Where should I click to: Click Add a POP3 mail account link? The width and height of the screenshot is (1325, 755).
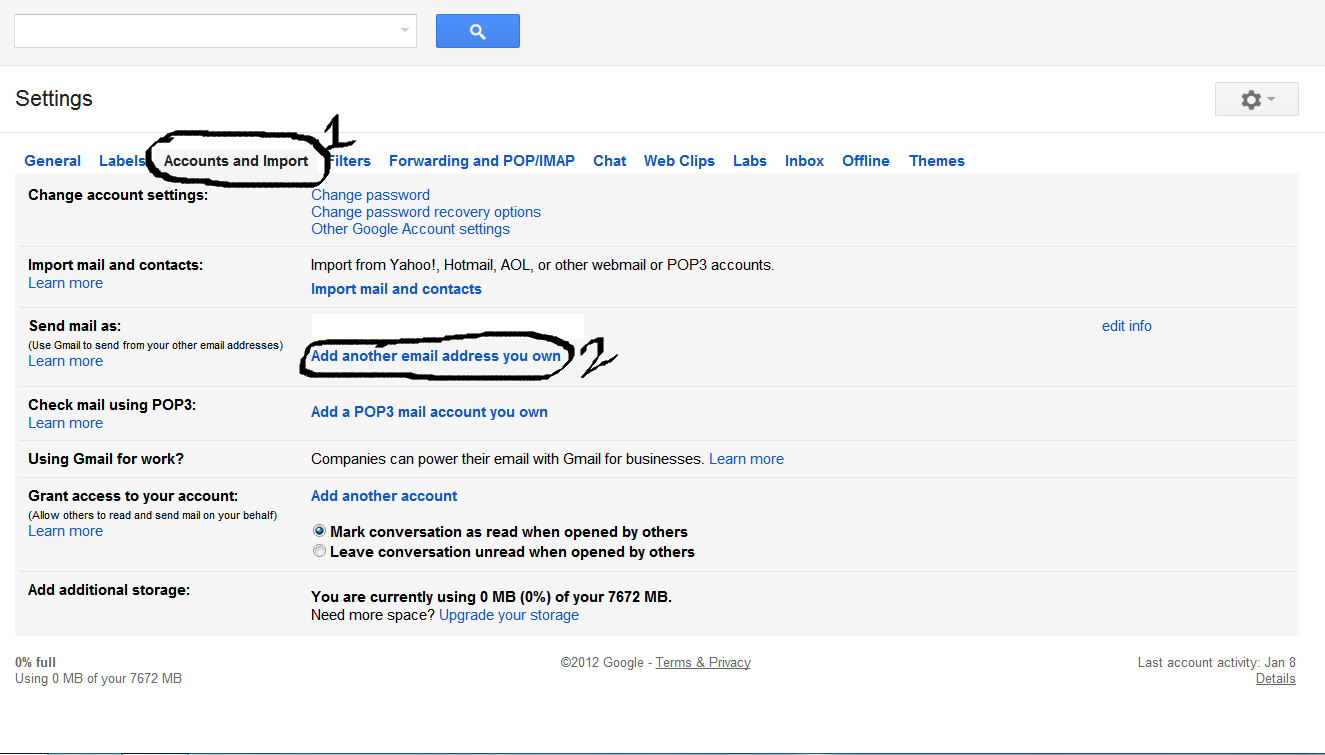tap(429, 412)
